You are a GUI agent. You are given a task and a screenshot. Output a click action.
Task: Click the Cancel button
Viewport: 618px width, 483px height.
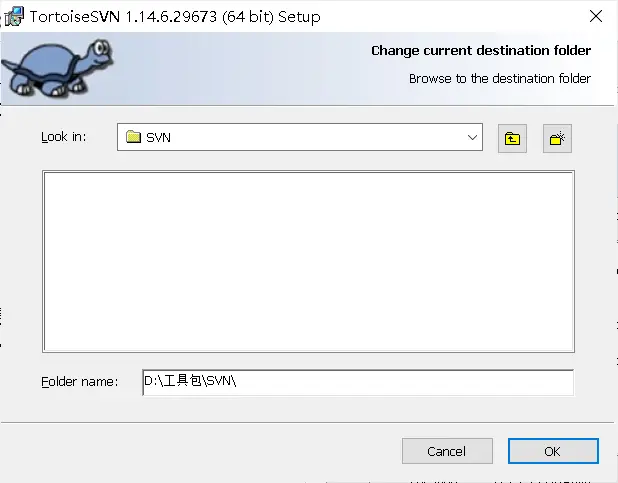coord(447,451)
